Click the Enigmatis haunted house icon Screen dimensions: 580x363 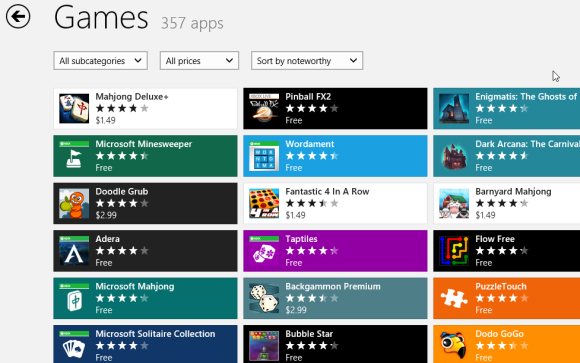pos(454,108)
